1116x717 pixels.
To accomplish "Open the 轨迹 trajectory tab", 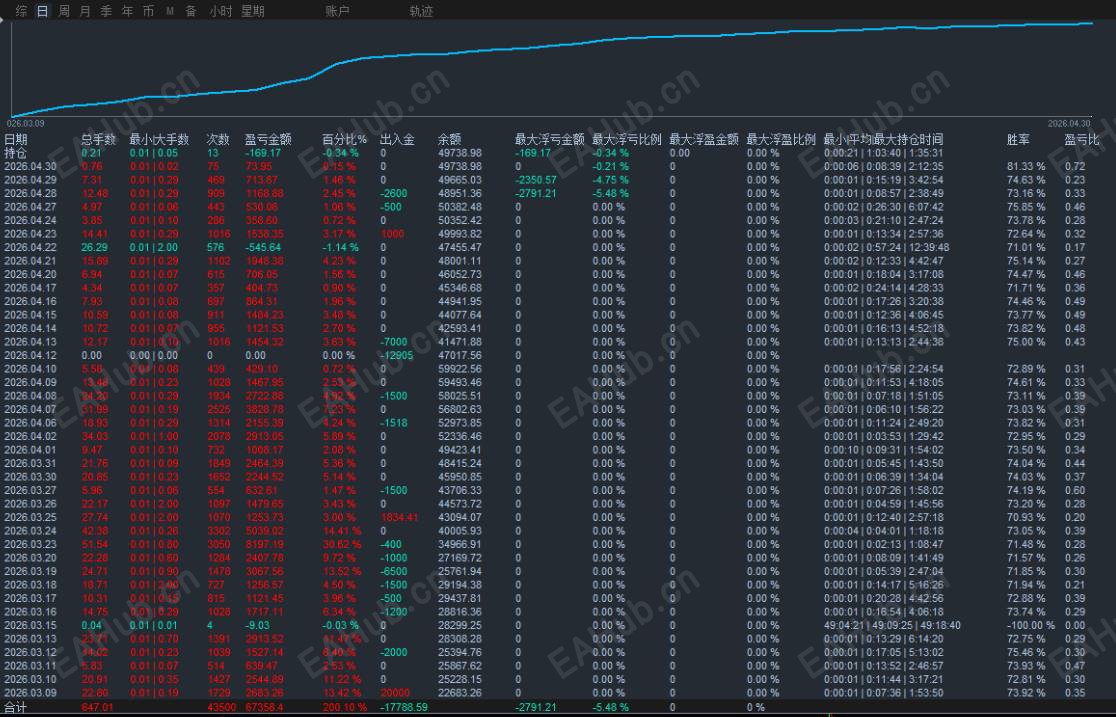I will pos(421,11).
